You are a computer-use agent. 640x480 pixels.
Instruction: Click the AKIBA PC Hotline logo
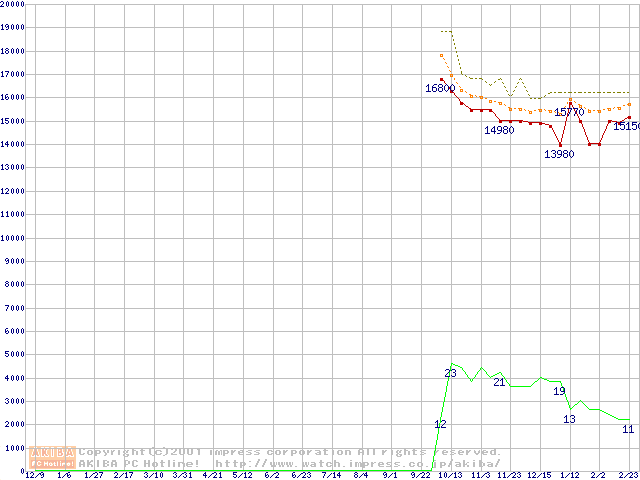point(53,457)
